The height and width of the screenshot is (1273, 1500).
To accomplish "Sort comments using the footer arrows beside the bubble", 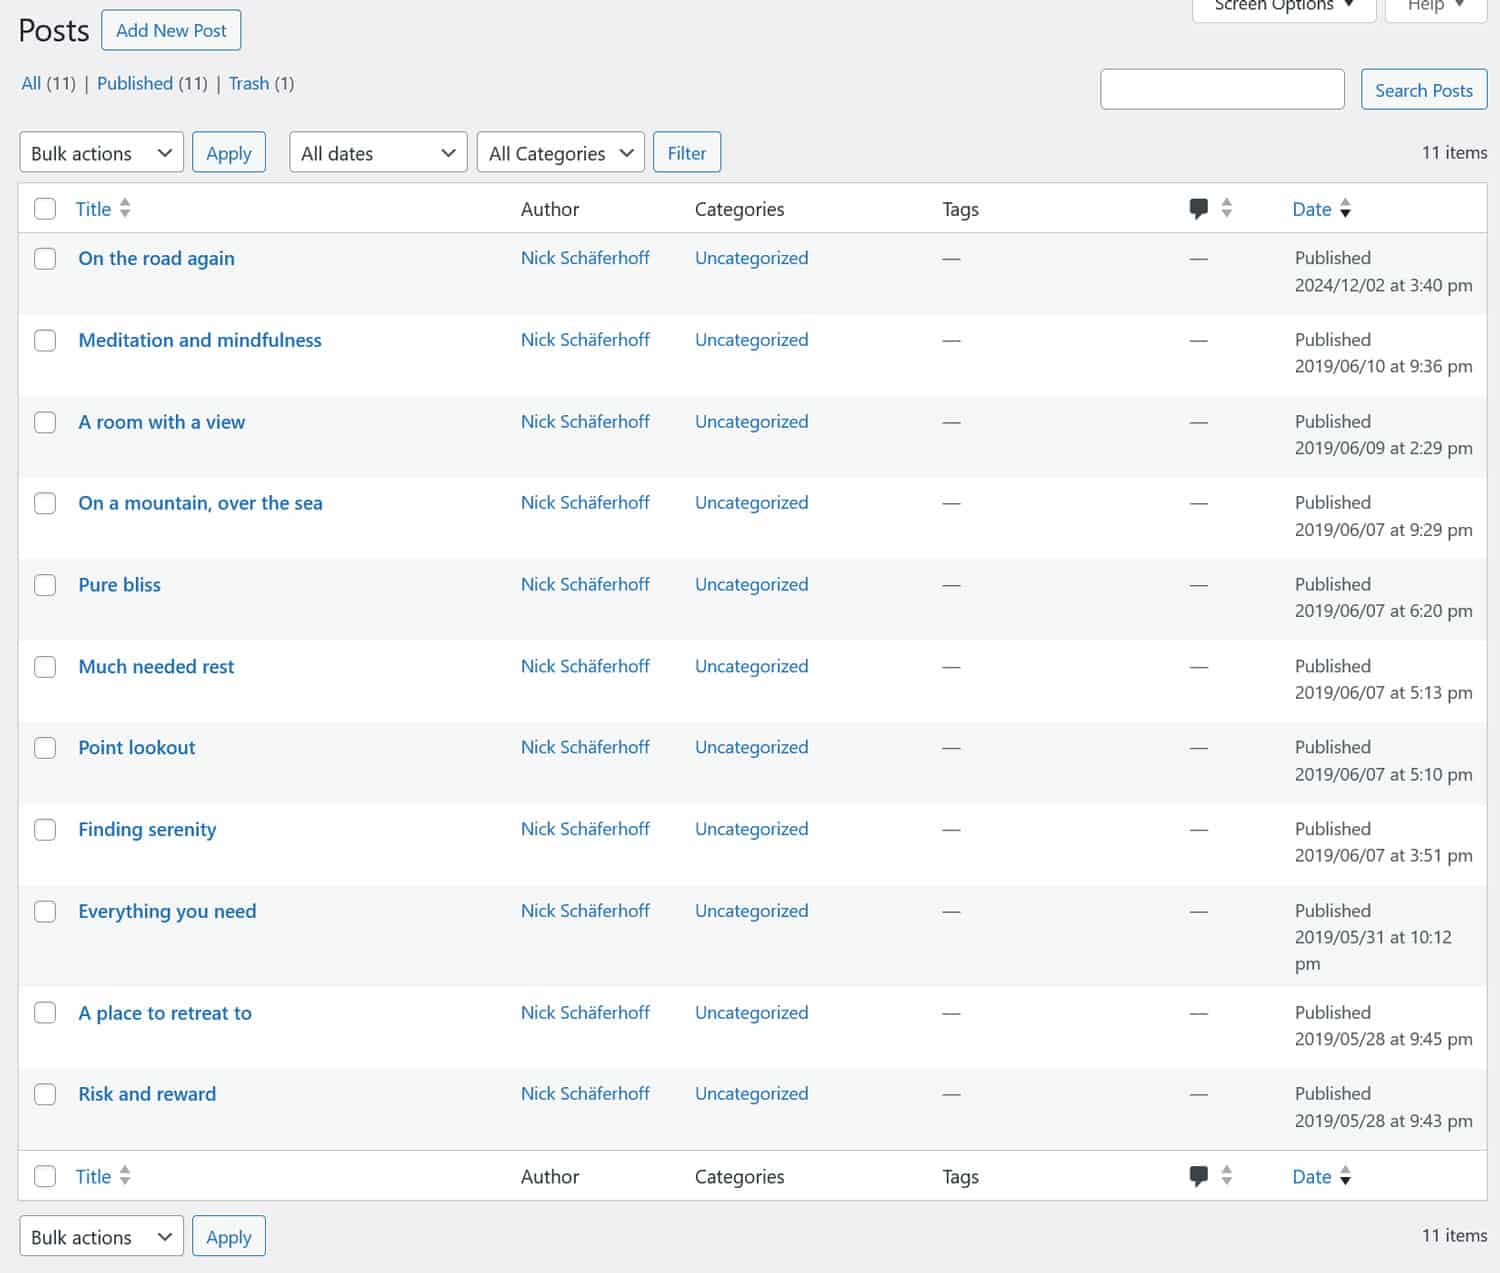I will pos(1226,1175).
